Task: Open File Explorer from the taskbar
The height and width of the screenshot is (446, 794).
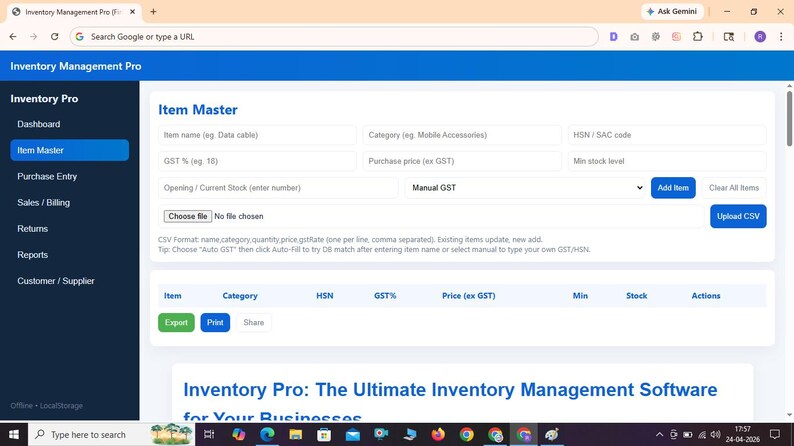Action: [x=296, y=434]
